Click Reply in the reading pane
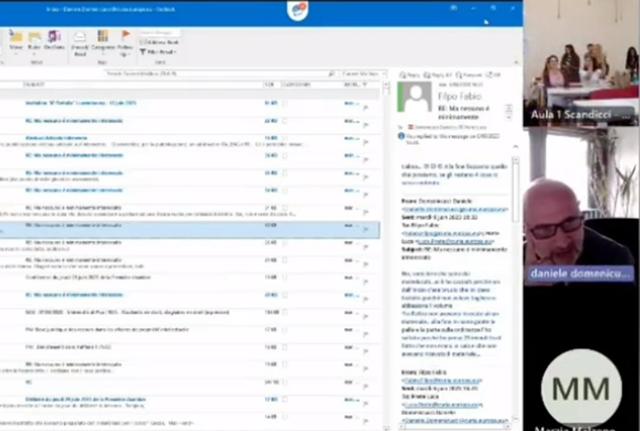Image resolution: width=640 pixels, height=431 pixels. click(x=410, y=75)
